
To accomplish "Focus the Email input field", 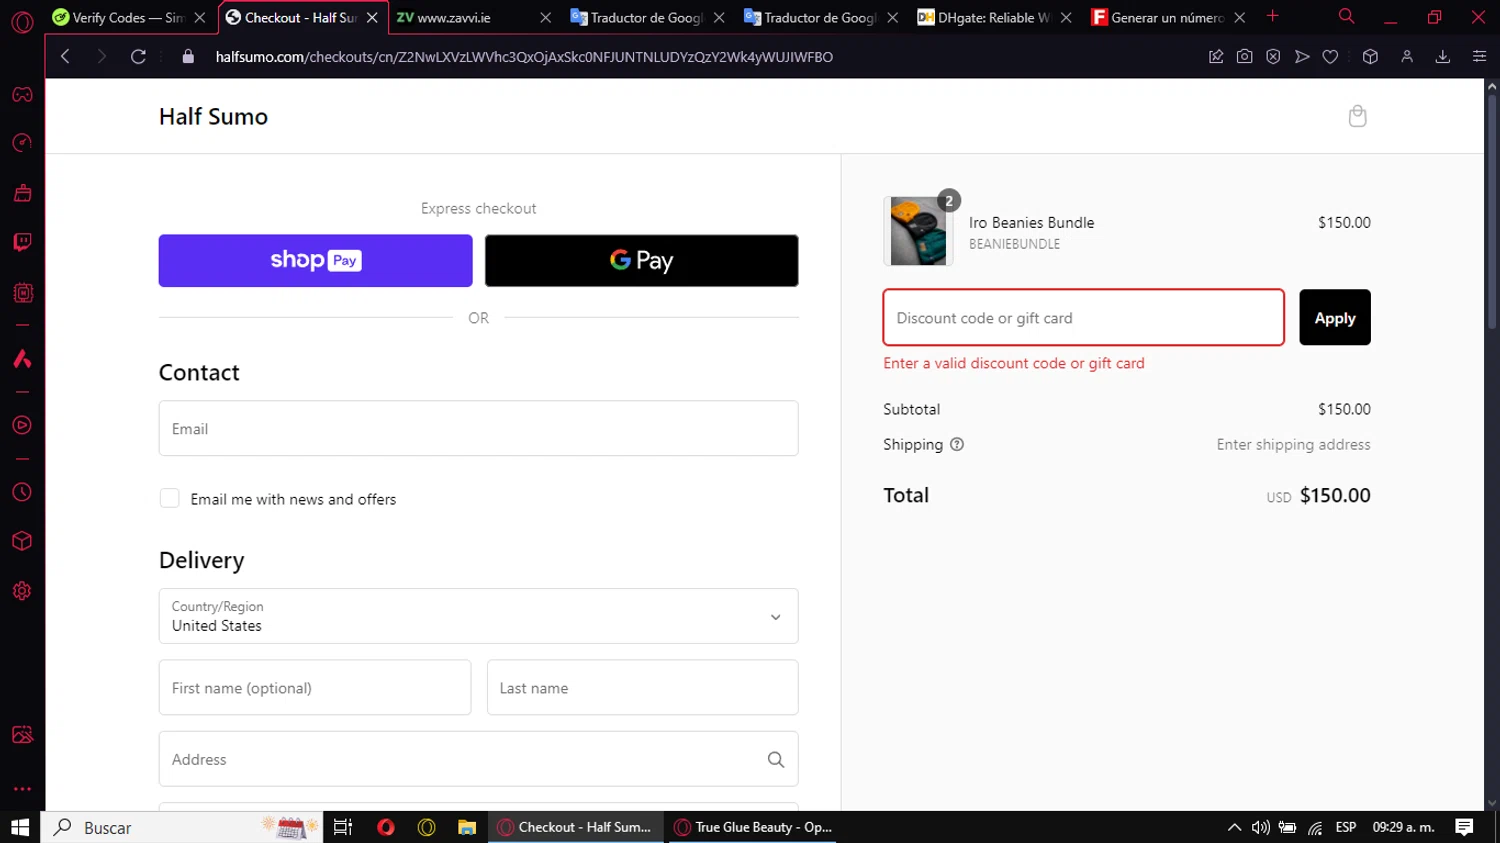I will tap(478, 429).
